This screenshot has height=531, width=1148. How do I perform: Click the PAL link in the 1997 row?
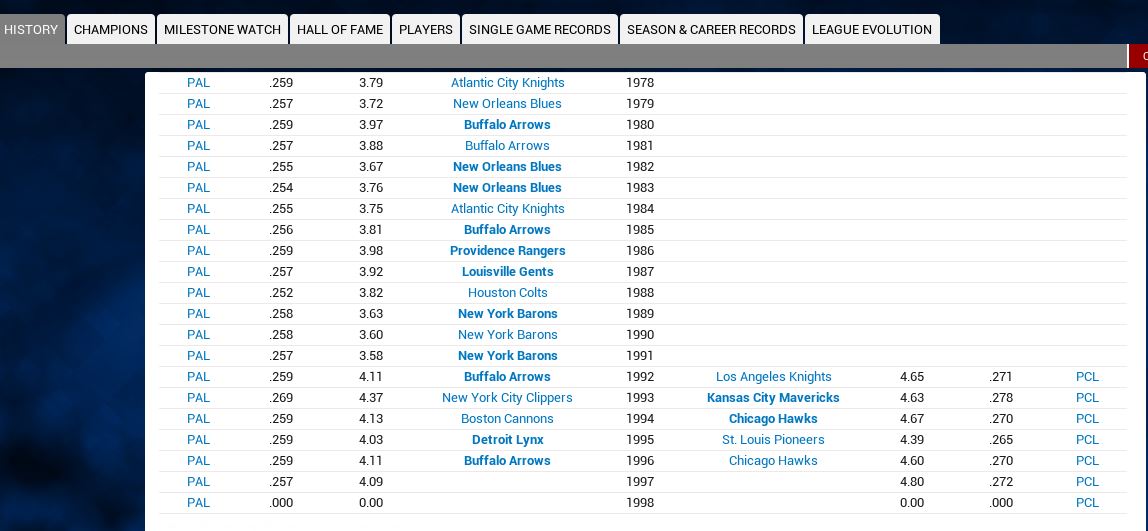(198, 482)
